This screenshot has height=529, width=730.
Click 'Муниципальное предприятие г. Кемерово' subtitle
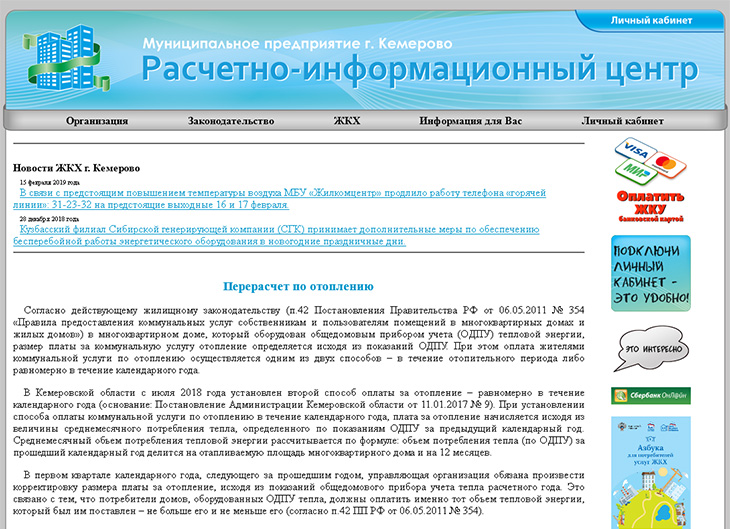pos(297,44)
